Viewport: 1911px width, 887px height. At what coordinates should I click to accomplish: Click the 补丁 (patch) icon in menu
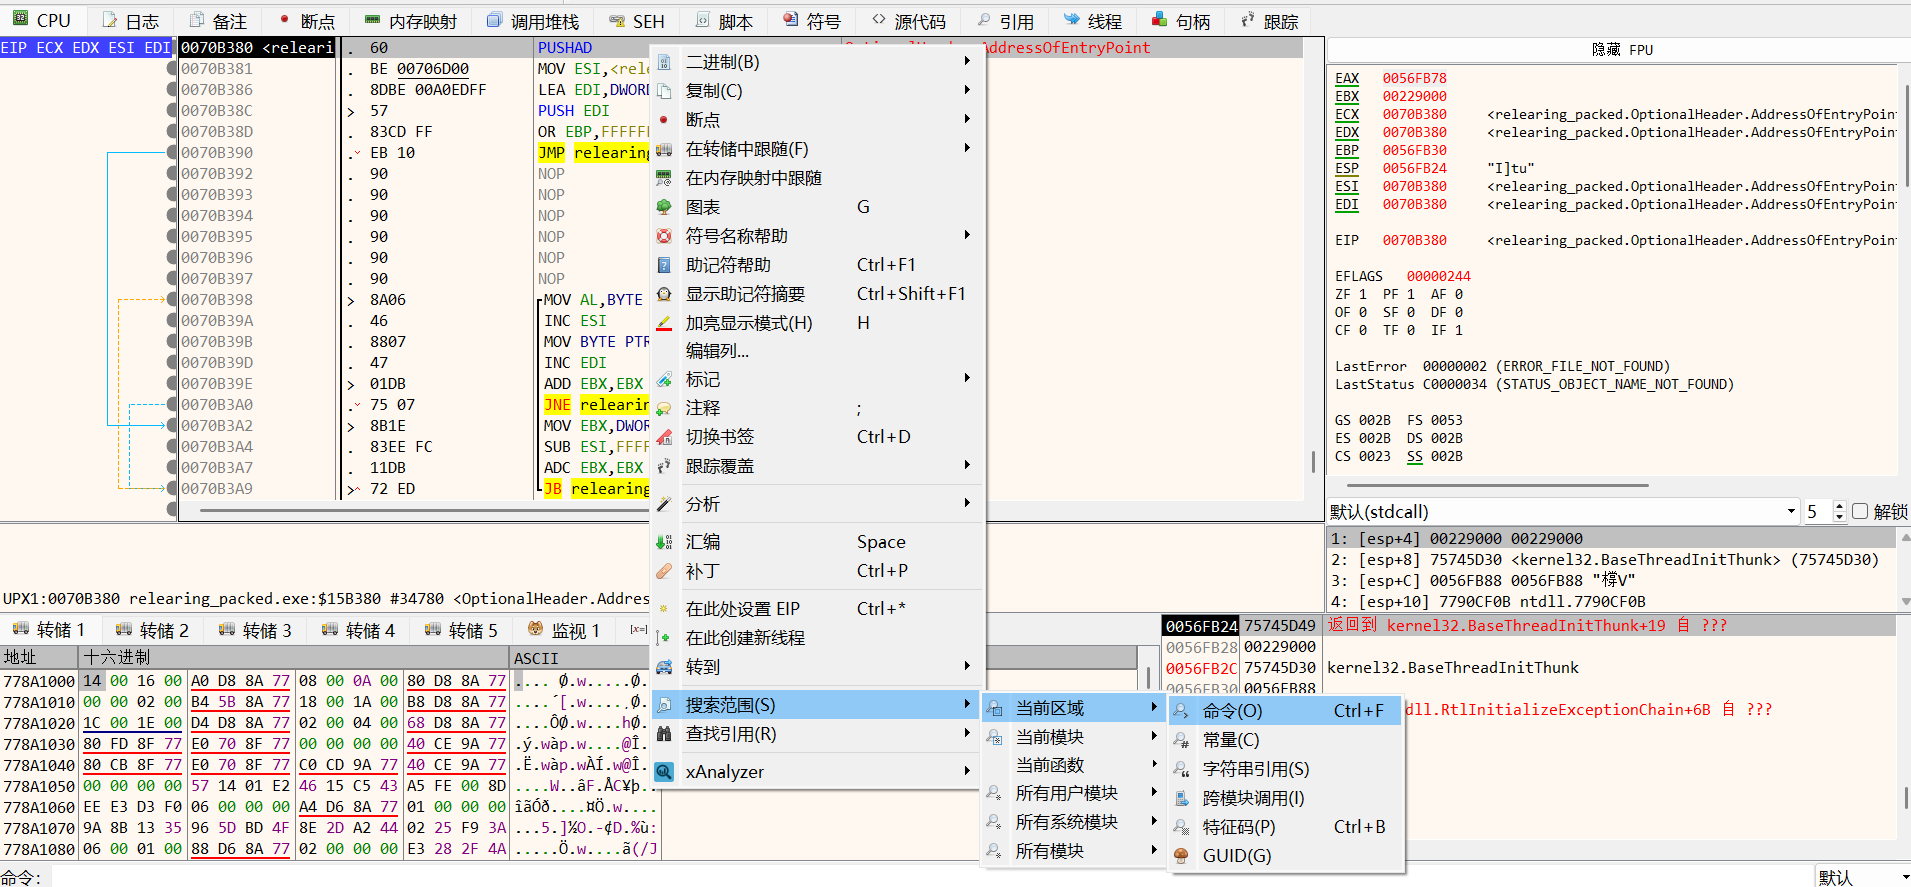click(x=664, y=571)
